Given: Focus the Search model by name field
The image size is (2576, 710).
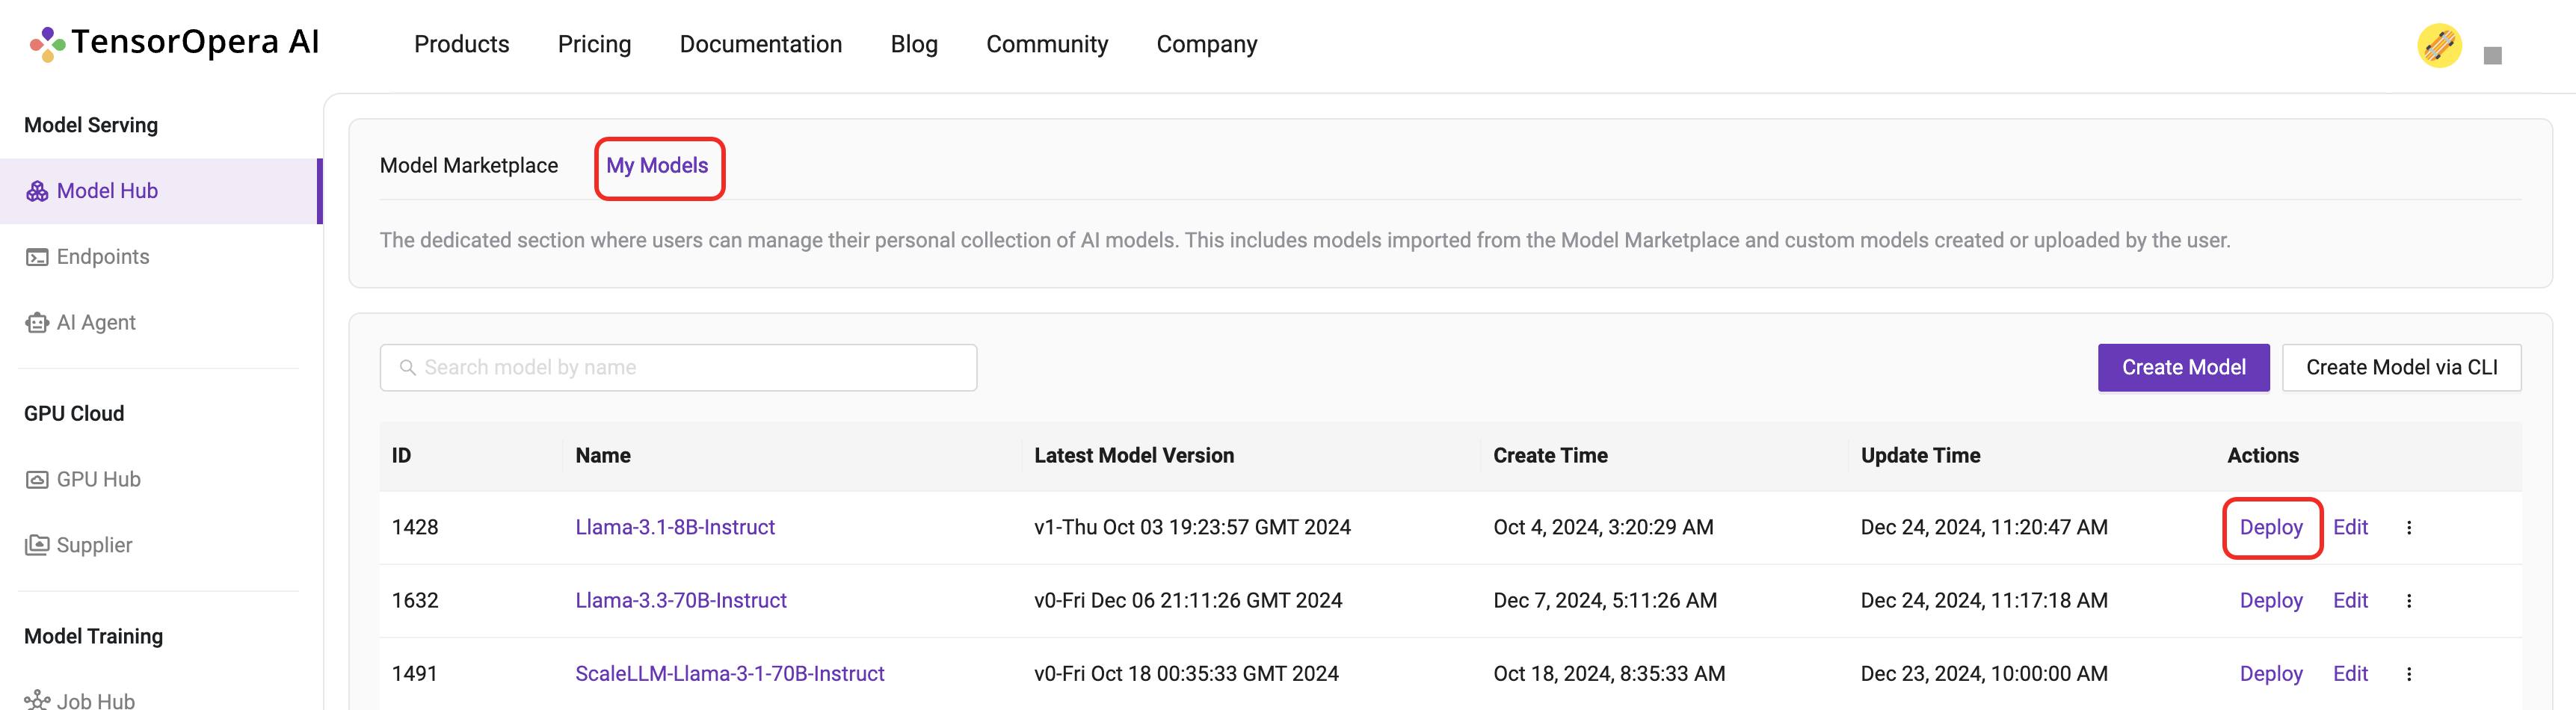Looking at the screenshot, I should pyautogui.click(x=678, y=368).
